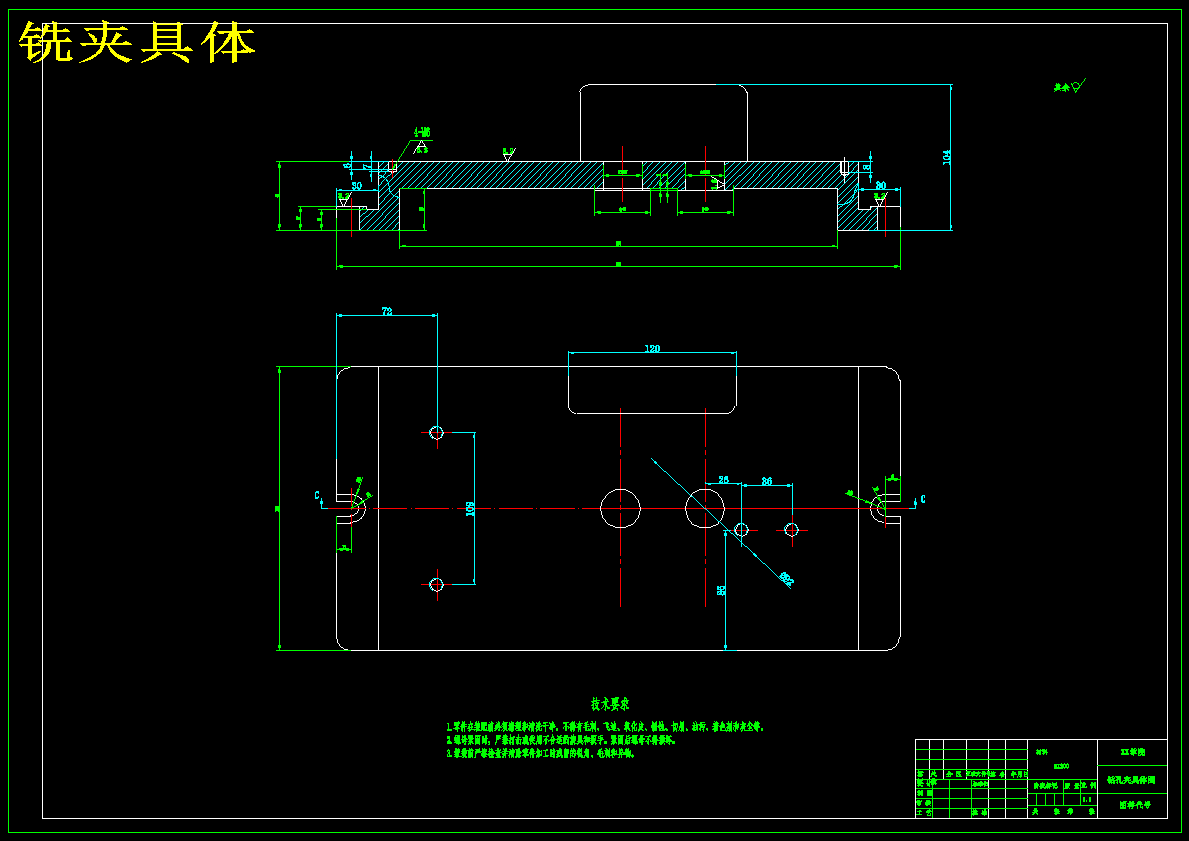Click the 图样代号 title block cell
The width and height of the screenshot is (1189, 841).
[1132, 805]
